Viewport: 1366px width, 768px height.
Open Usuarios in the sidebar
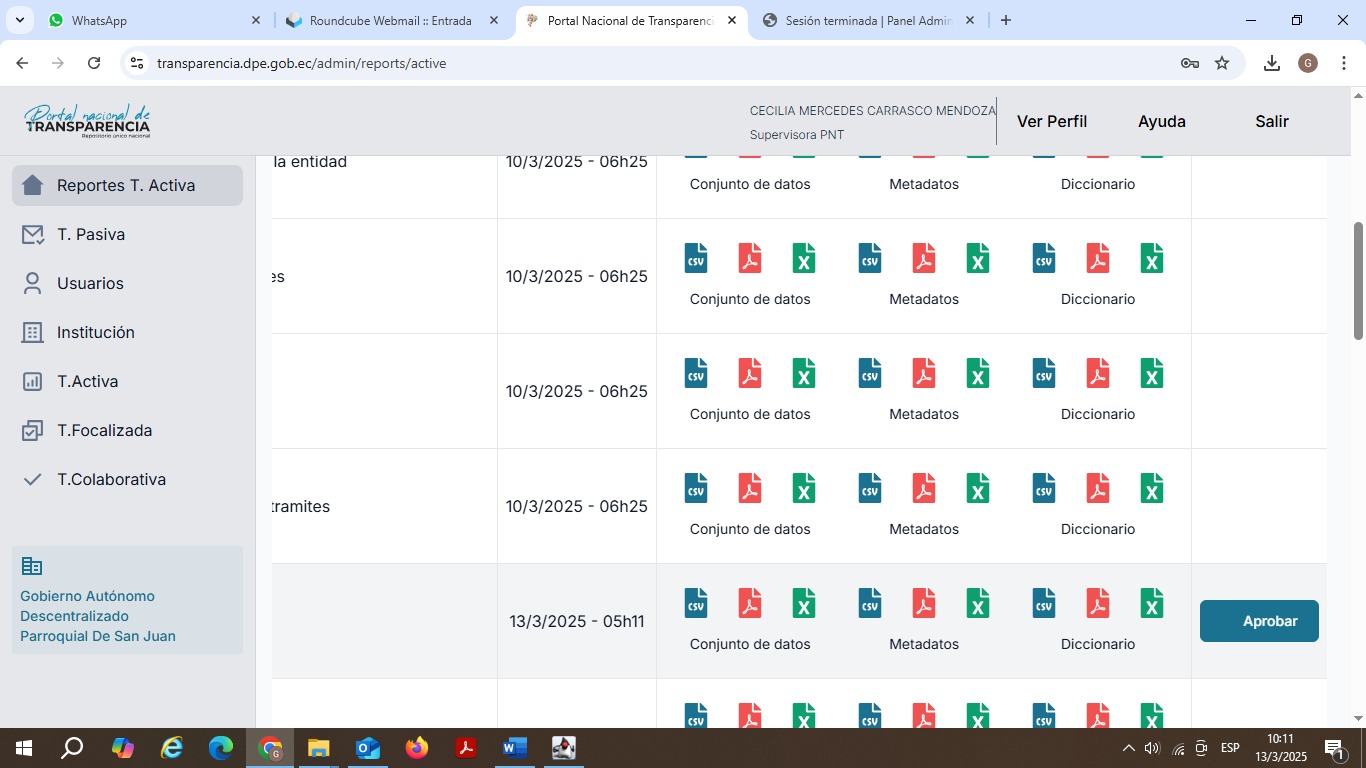coord(90,283)
